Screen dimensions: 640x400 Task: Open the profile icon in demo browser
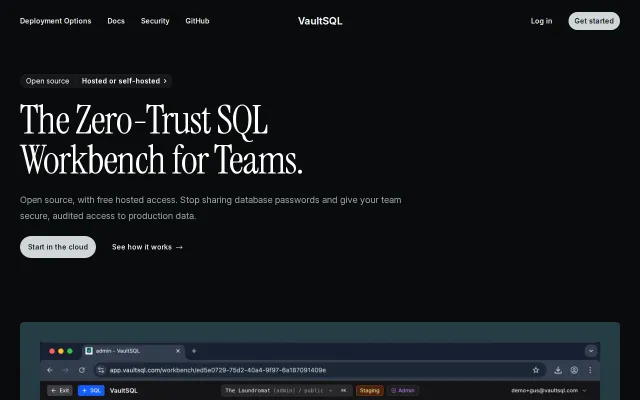point(574,370)
